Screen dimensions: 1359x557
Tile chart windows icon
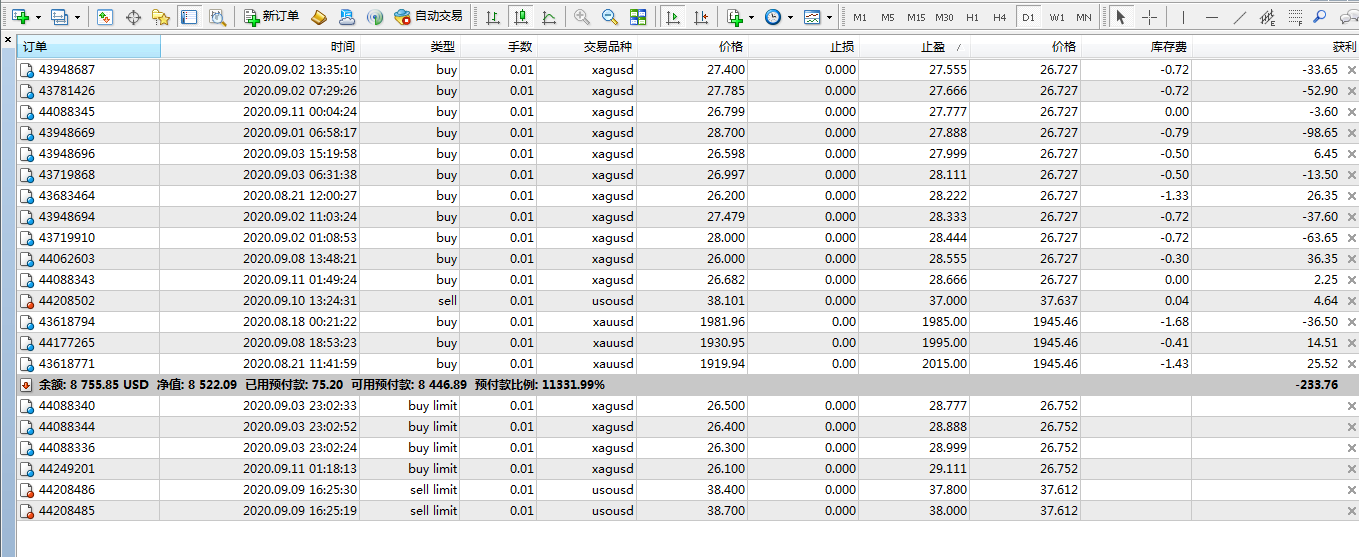tap(638, 17)
